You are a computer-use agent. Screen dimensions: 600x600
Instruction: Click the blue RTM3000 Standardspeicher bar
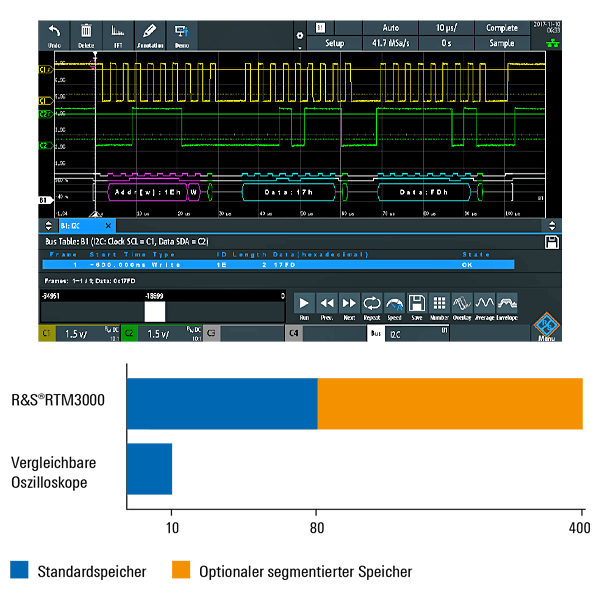[222, 404]
